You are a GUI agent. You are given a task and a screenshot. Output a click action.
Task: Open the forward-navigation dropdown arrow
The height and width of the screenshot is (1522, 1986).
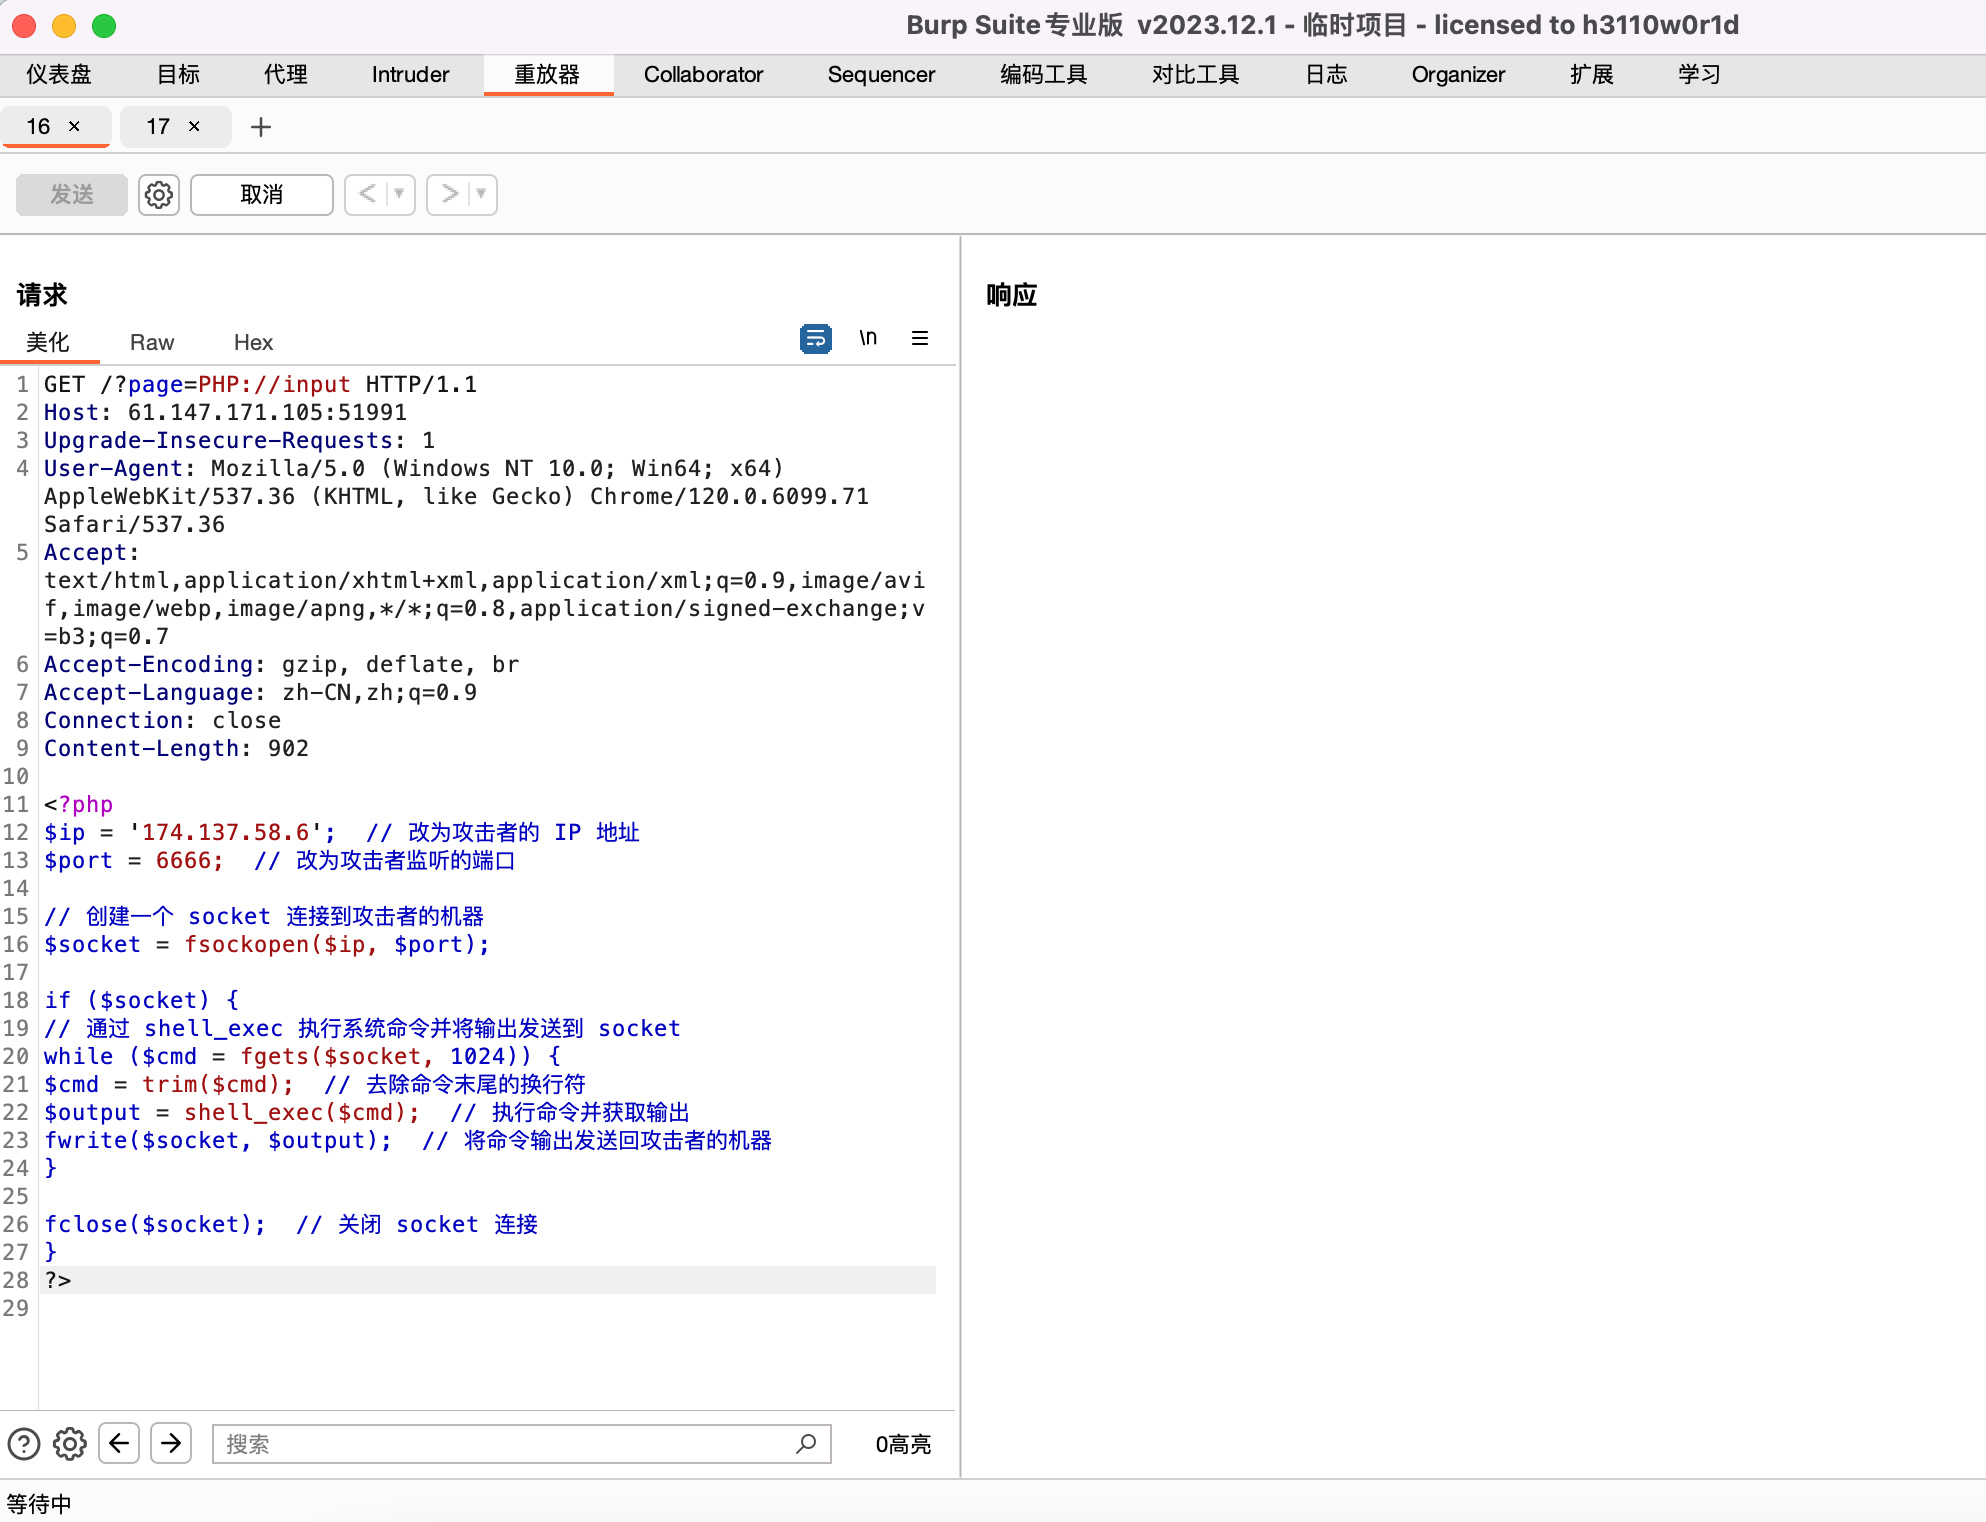(479, 194)
